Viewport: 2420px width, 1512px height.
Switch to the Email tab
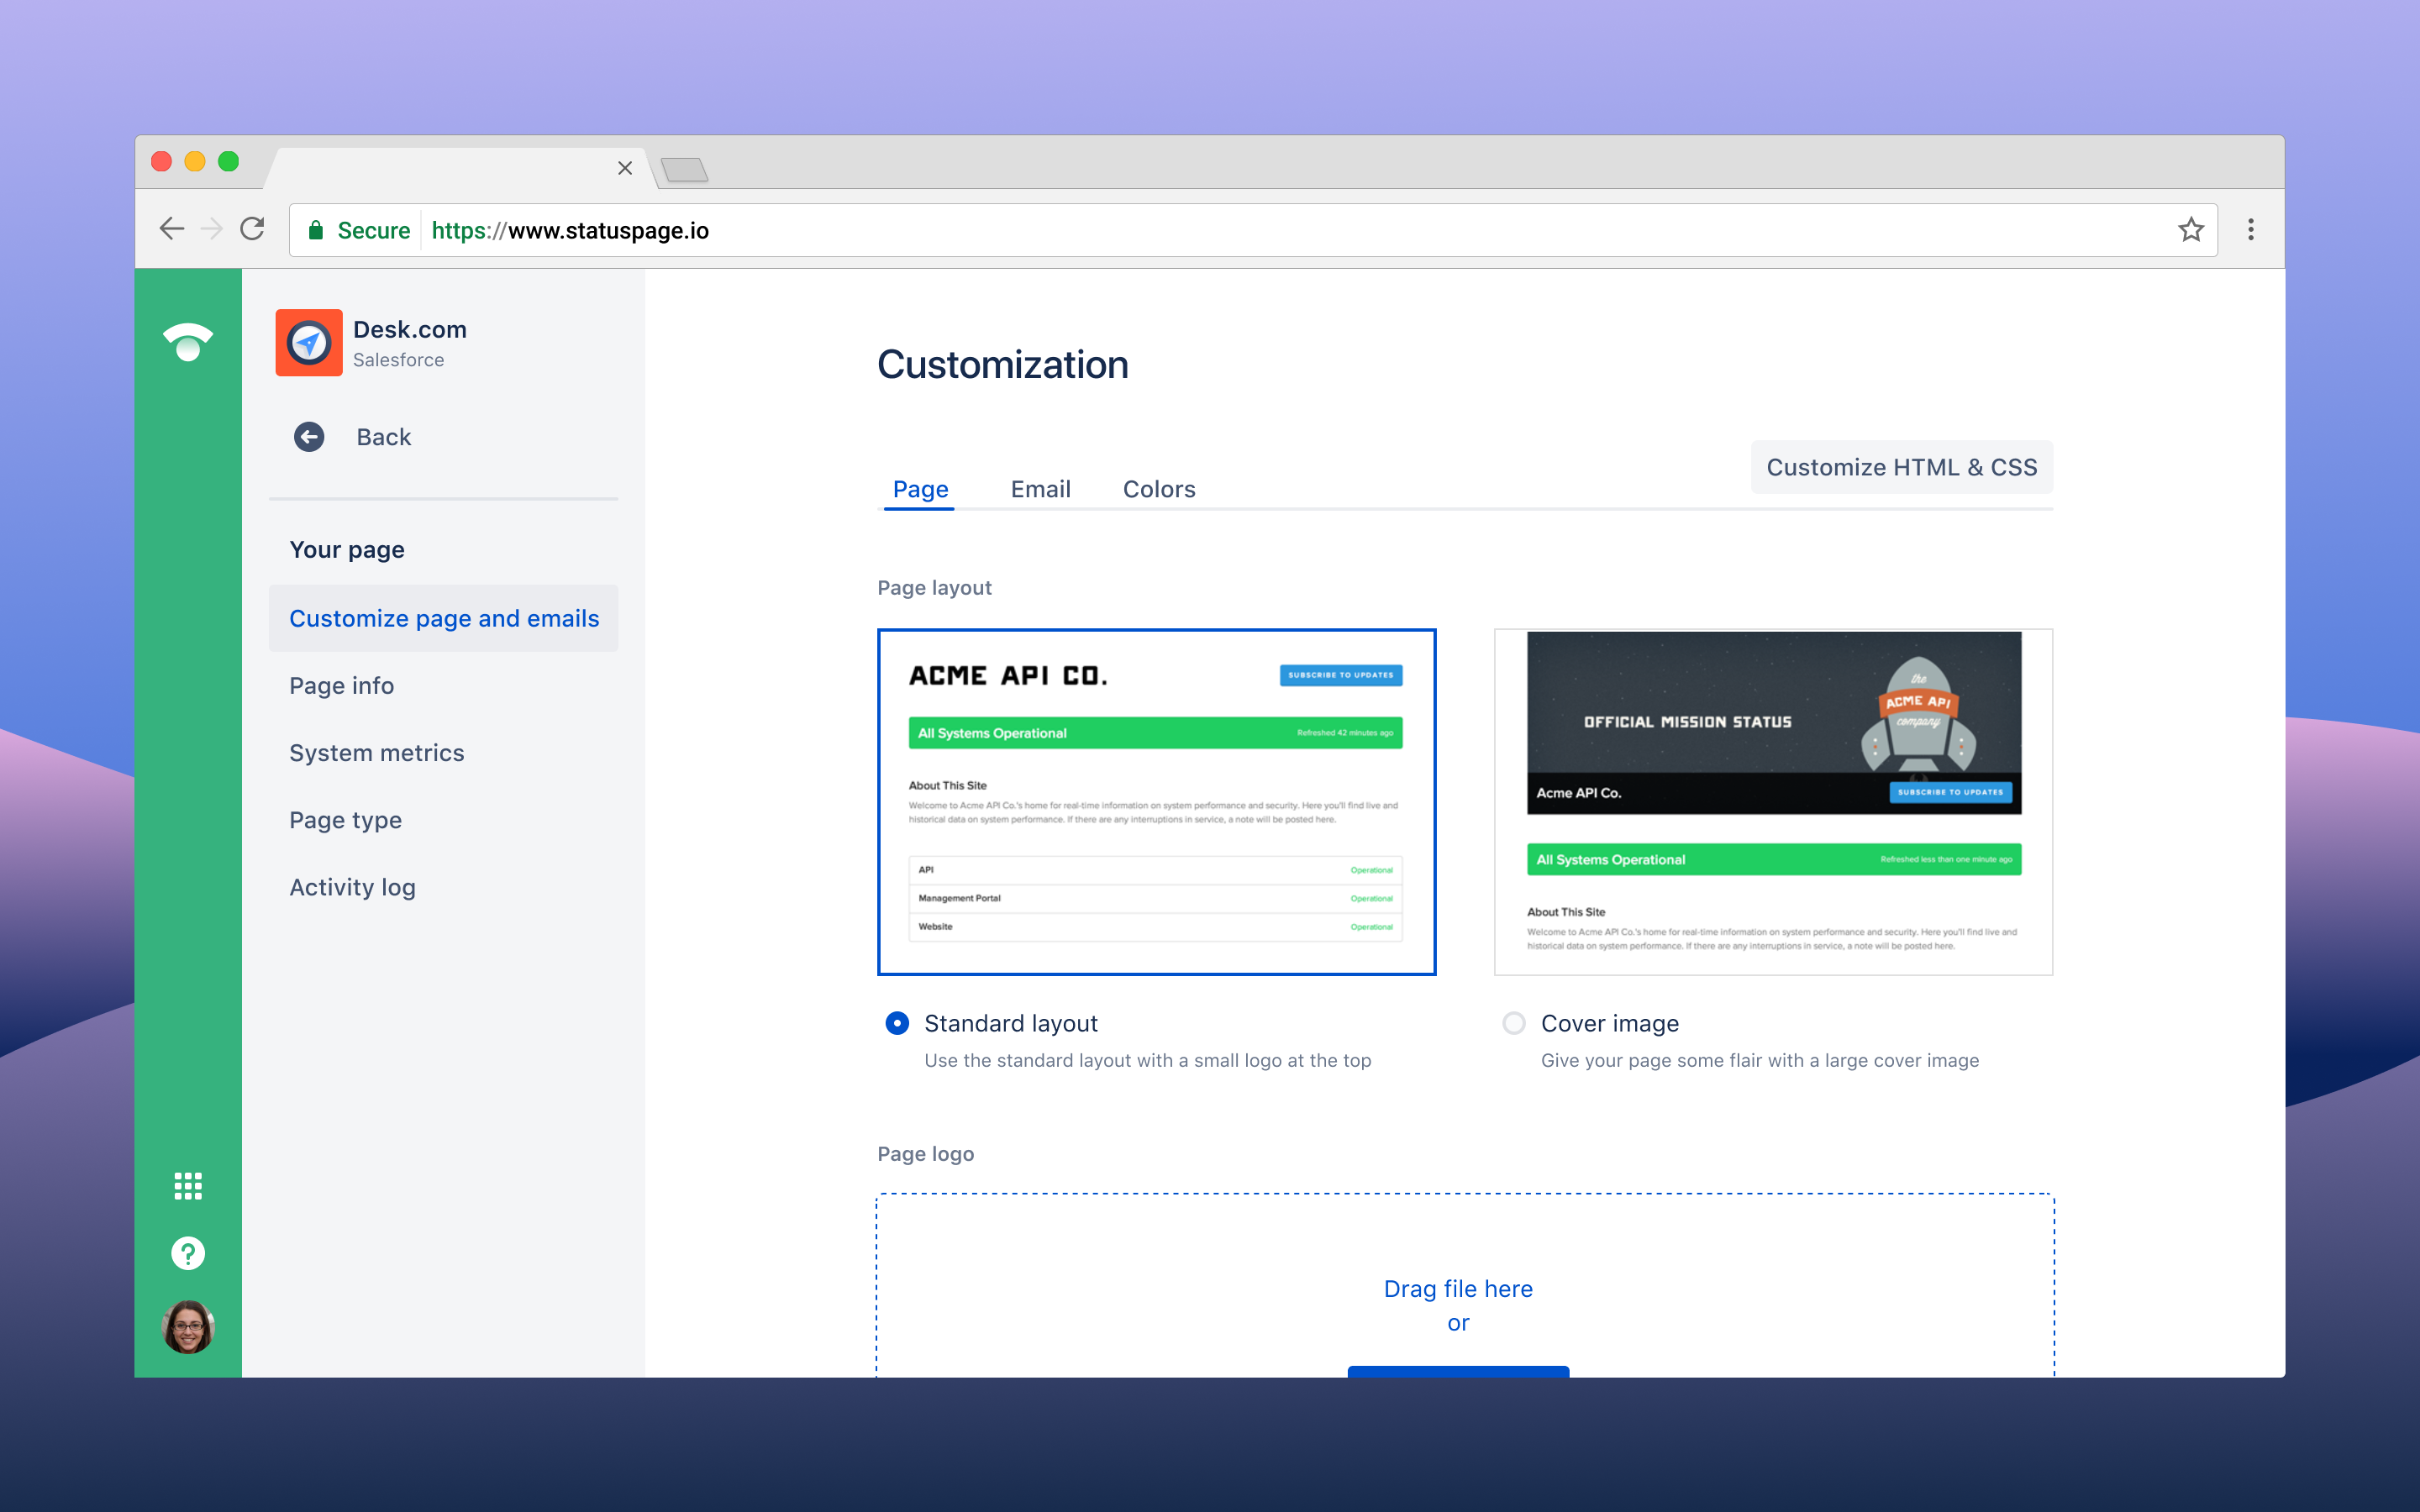click(1040, 489)
